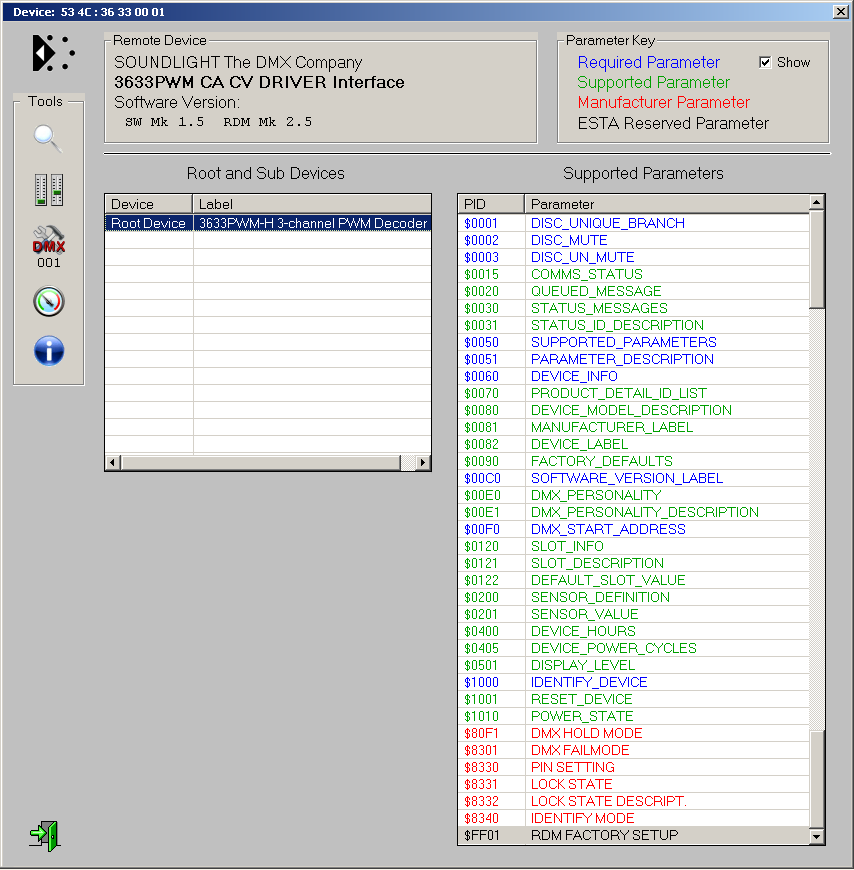
Task: Open the gauge sensor tool icon
Action: click(x=48, y=301)
